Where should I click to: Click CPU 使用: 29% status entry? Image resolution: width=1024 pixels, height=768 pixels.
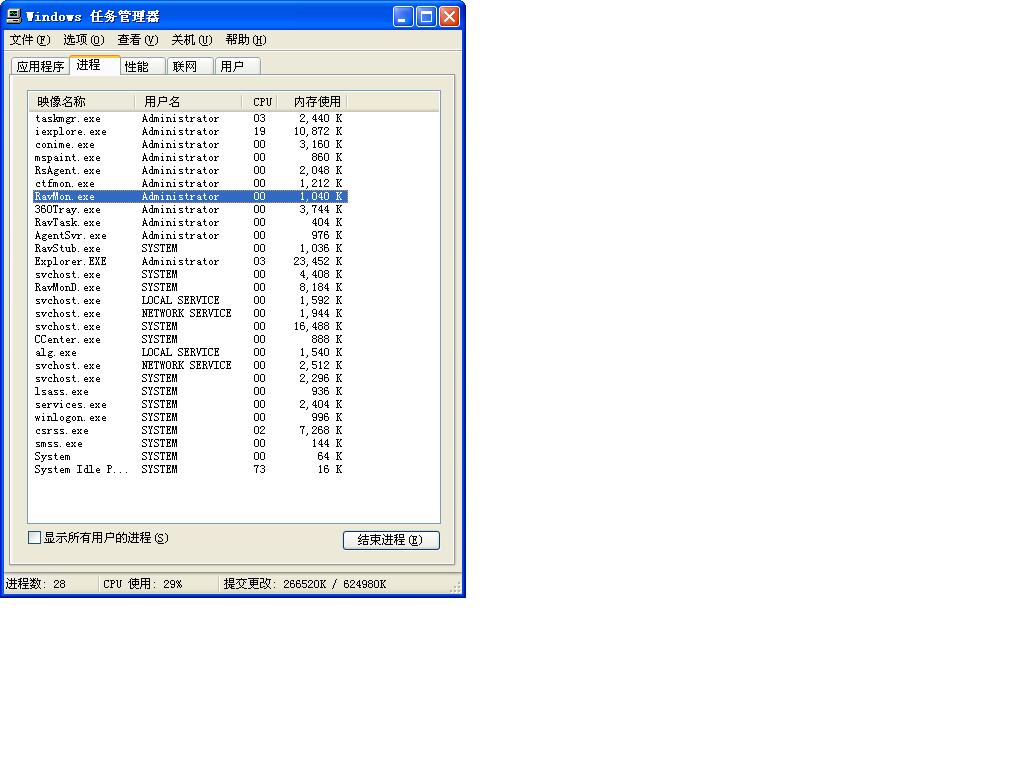142,584
